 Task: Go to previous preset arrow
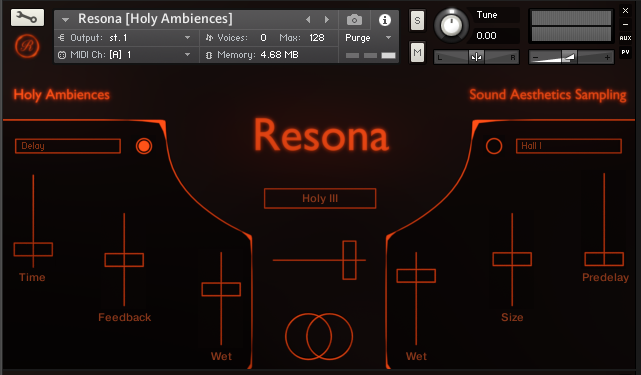(x=308, y=19)
